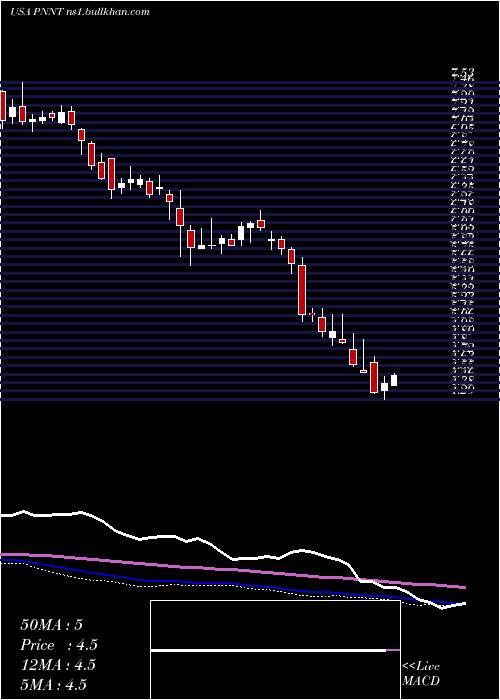Click the '12MA : 4.5' label
500x700 pixels.
click(x=58, y=665)
